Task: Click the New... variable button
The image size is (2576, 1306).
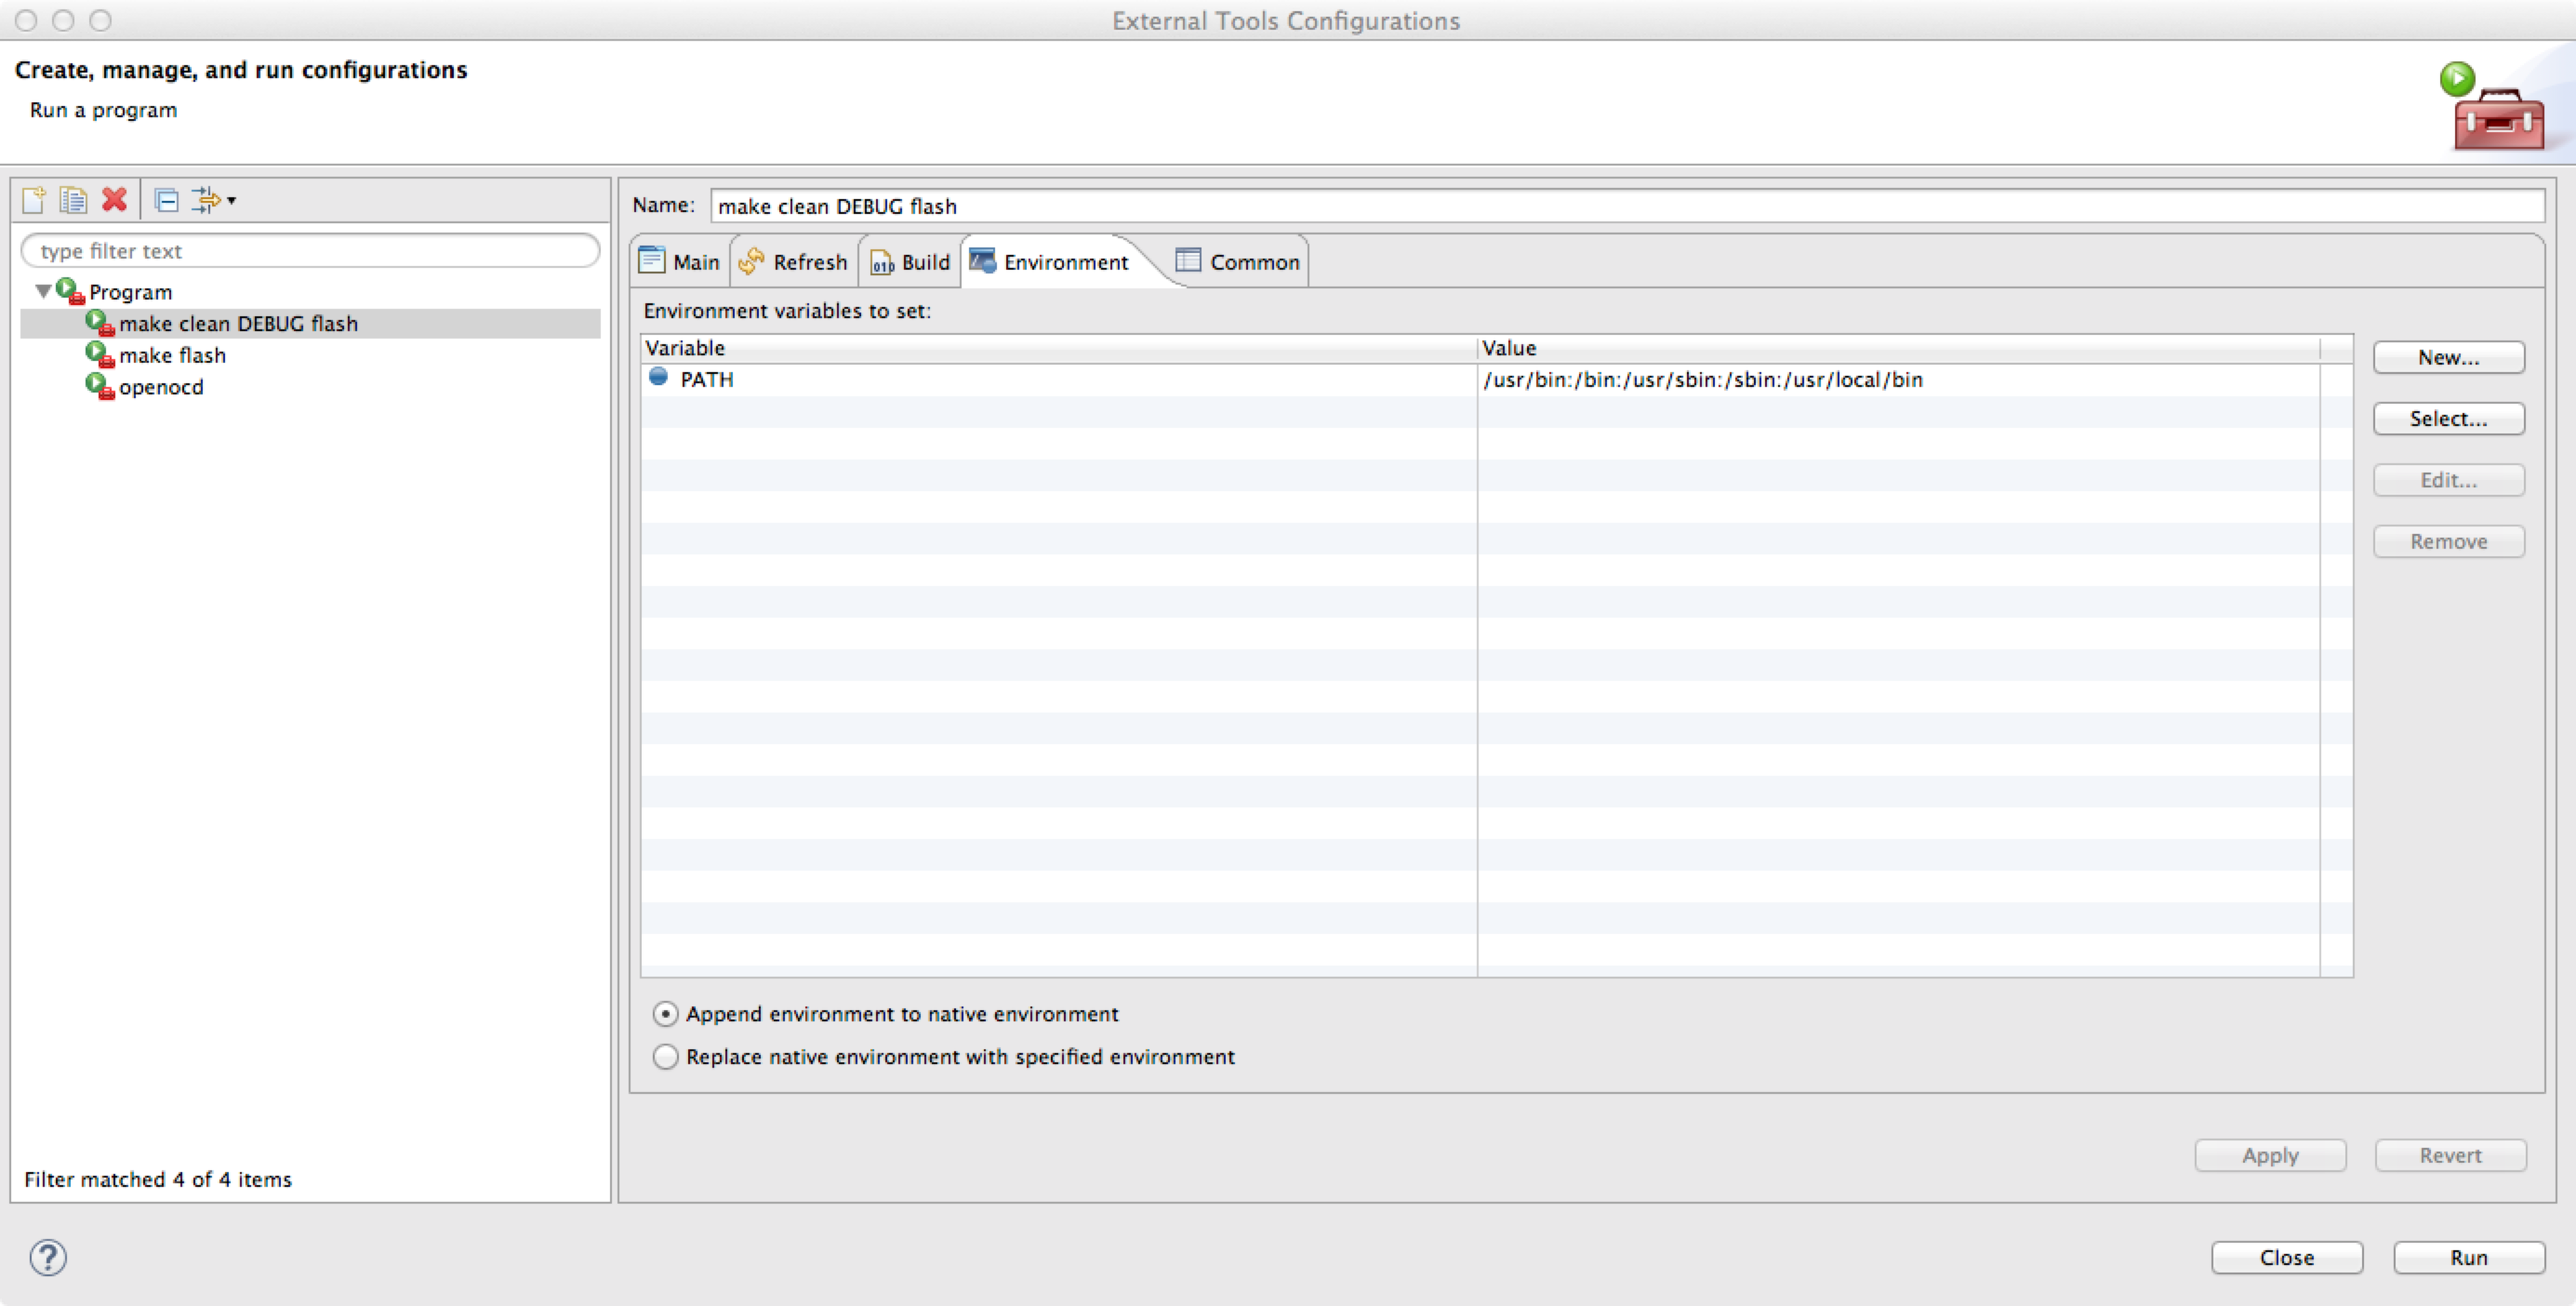Action: [x=2447, y=357]
